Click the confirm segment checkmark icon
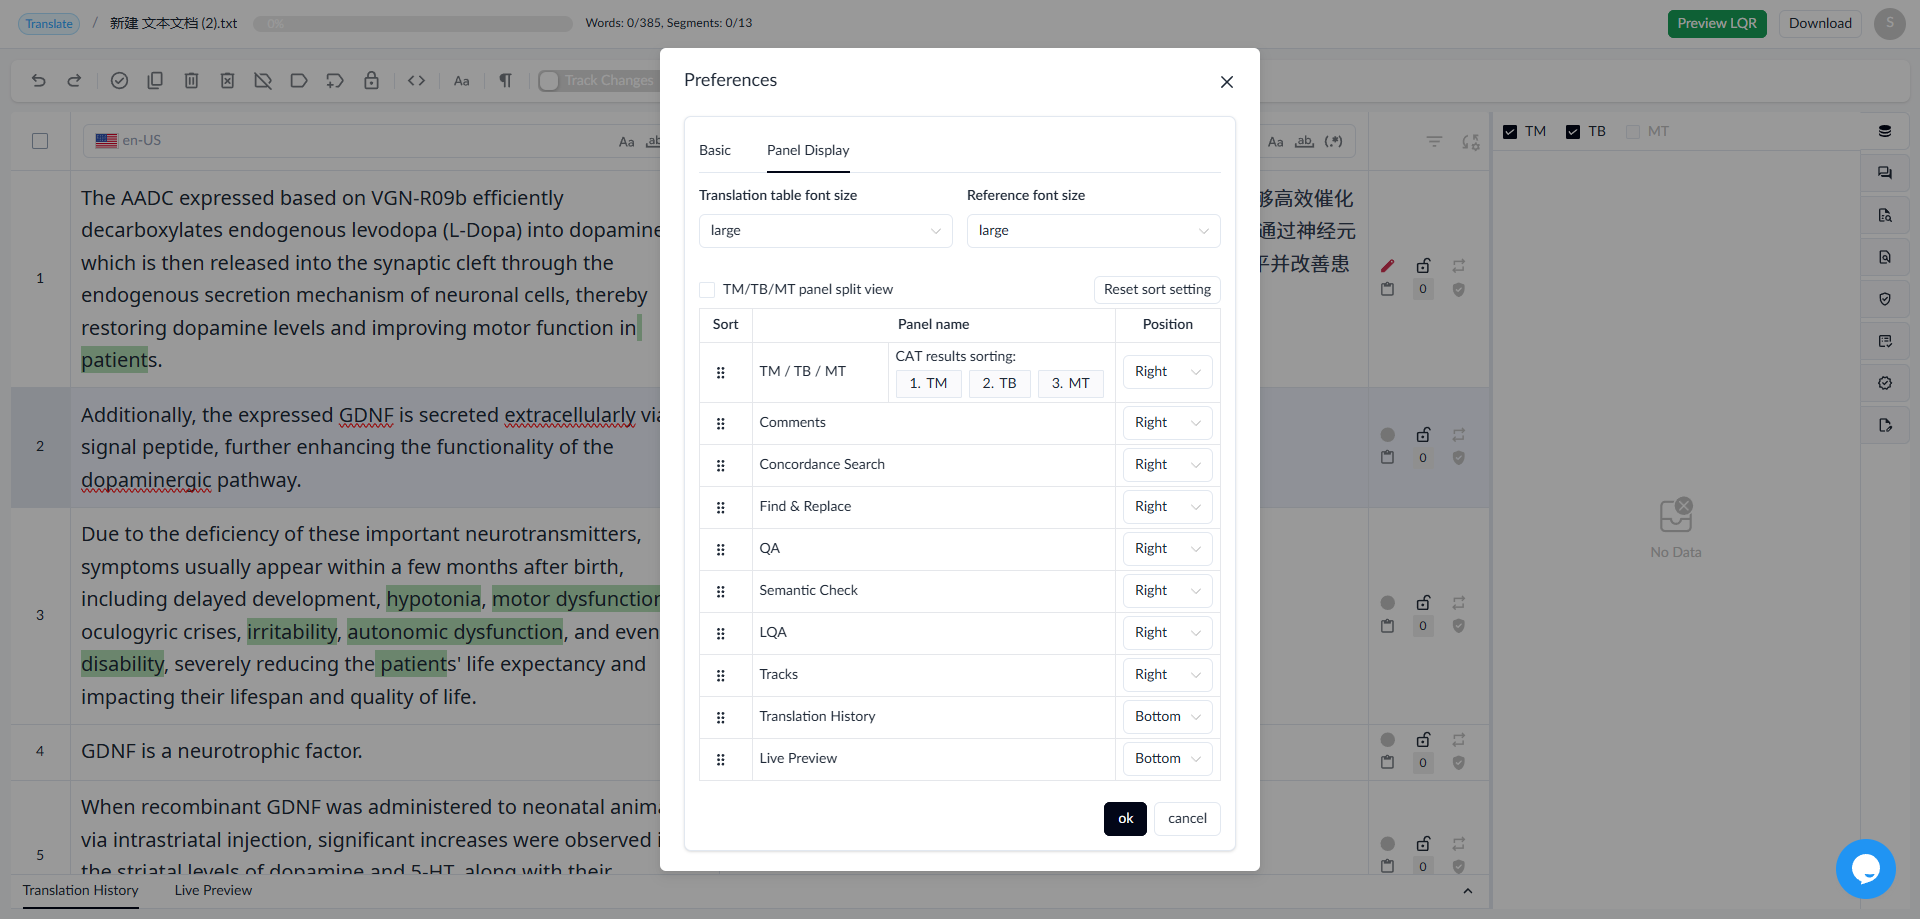 pos(119,81)
